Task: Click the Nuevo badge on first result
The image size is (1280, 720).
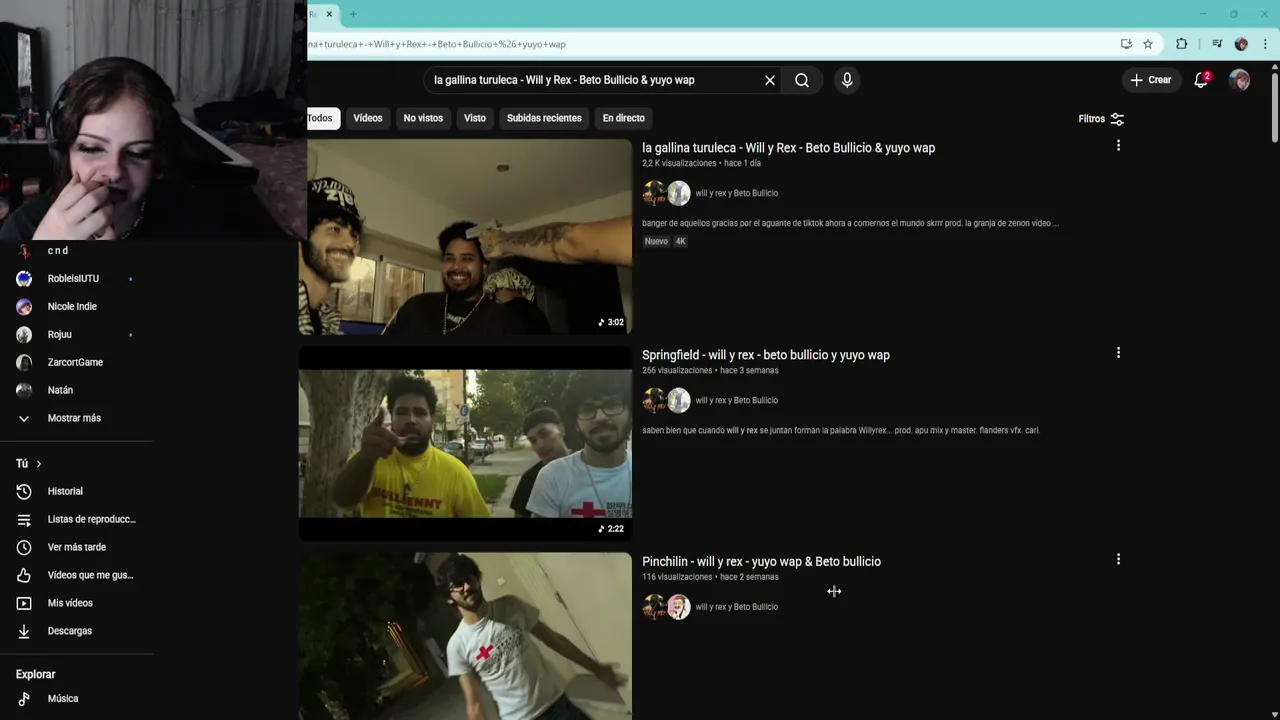Action: pos(656,241)
